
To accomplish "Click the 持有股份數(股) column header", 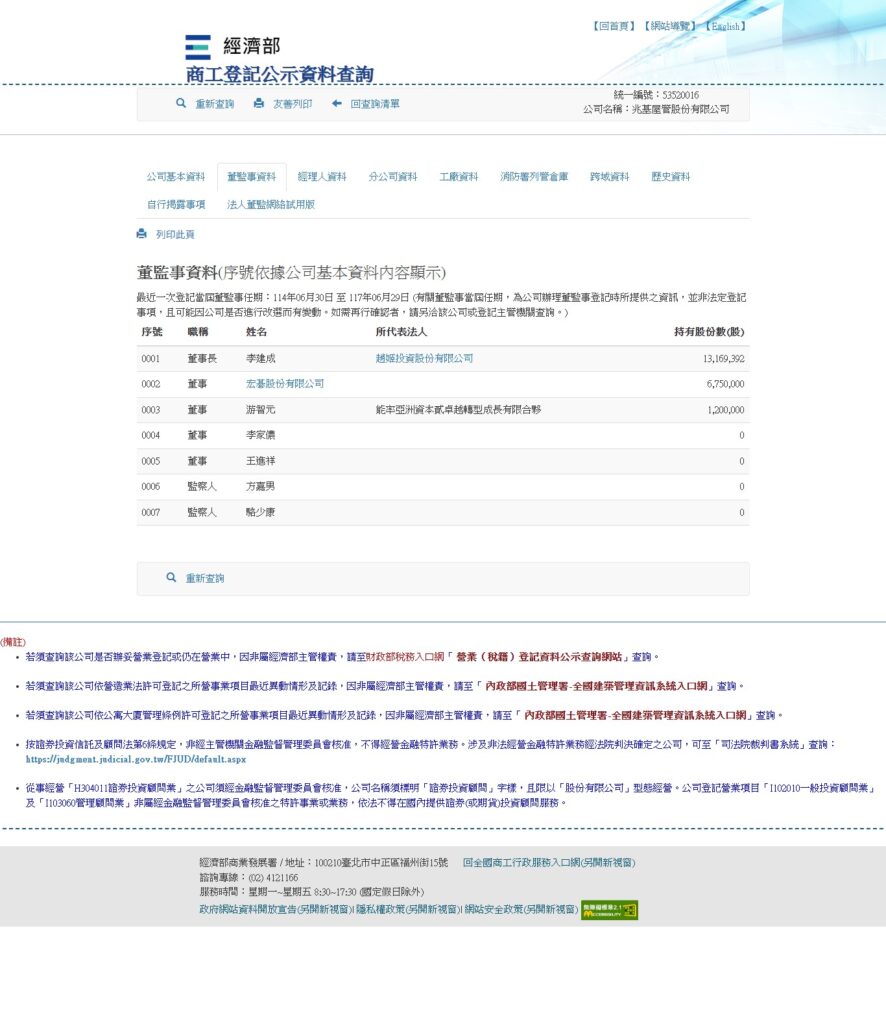I will pyautogui.click(x=709, y=332).
